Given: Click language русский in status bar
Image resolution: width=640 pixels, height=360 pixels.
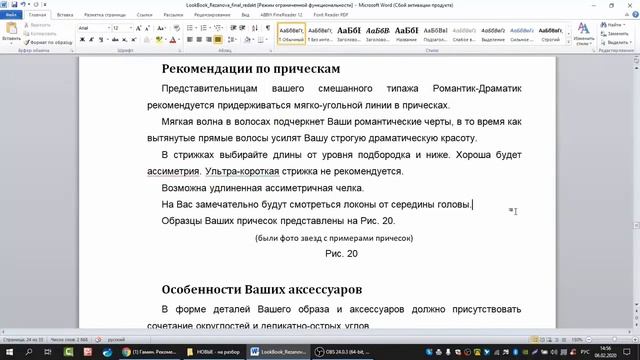Looking at the screenshot, I should [x=116, y=340].
